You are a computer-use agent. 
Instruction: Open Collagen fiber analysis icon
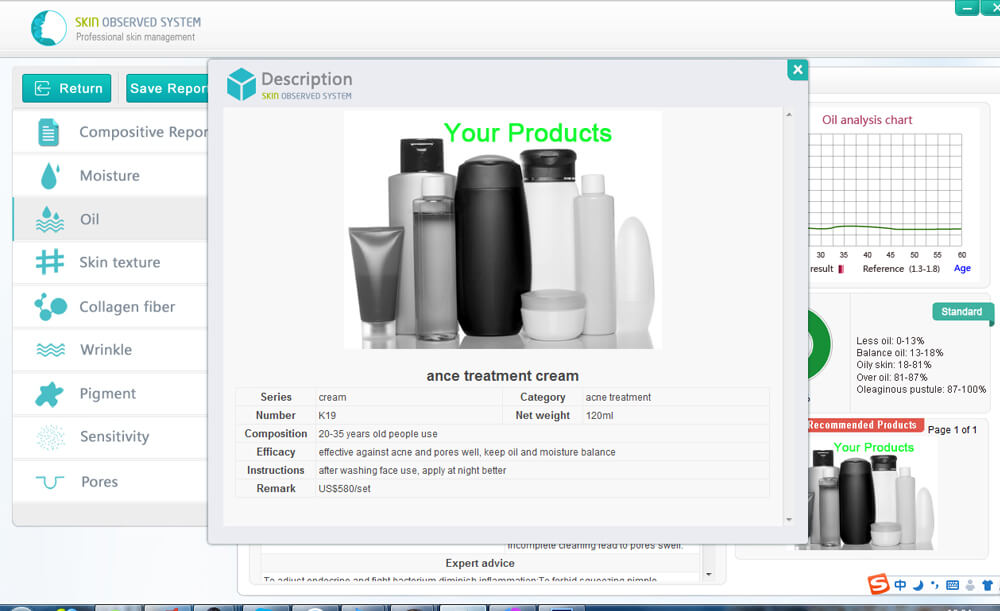[50, 307]
